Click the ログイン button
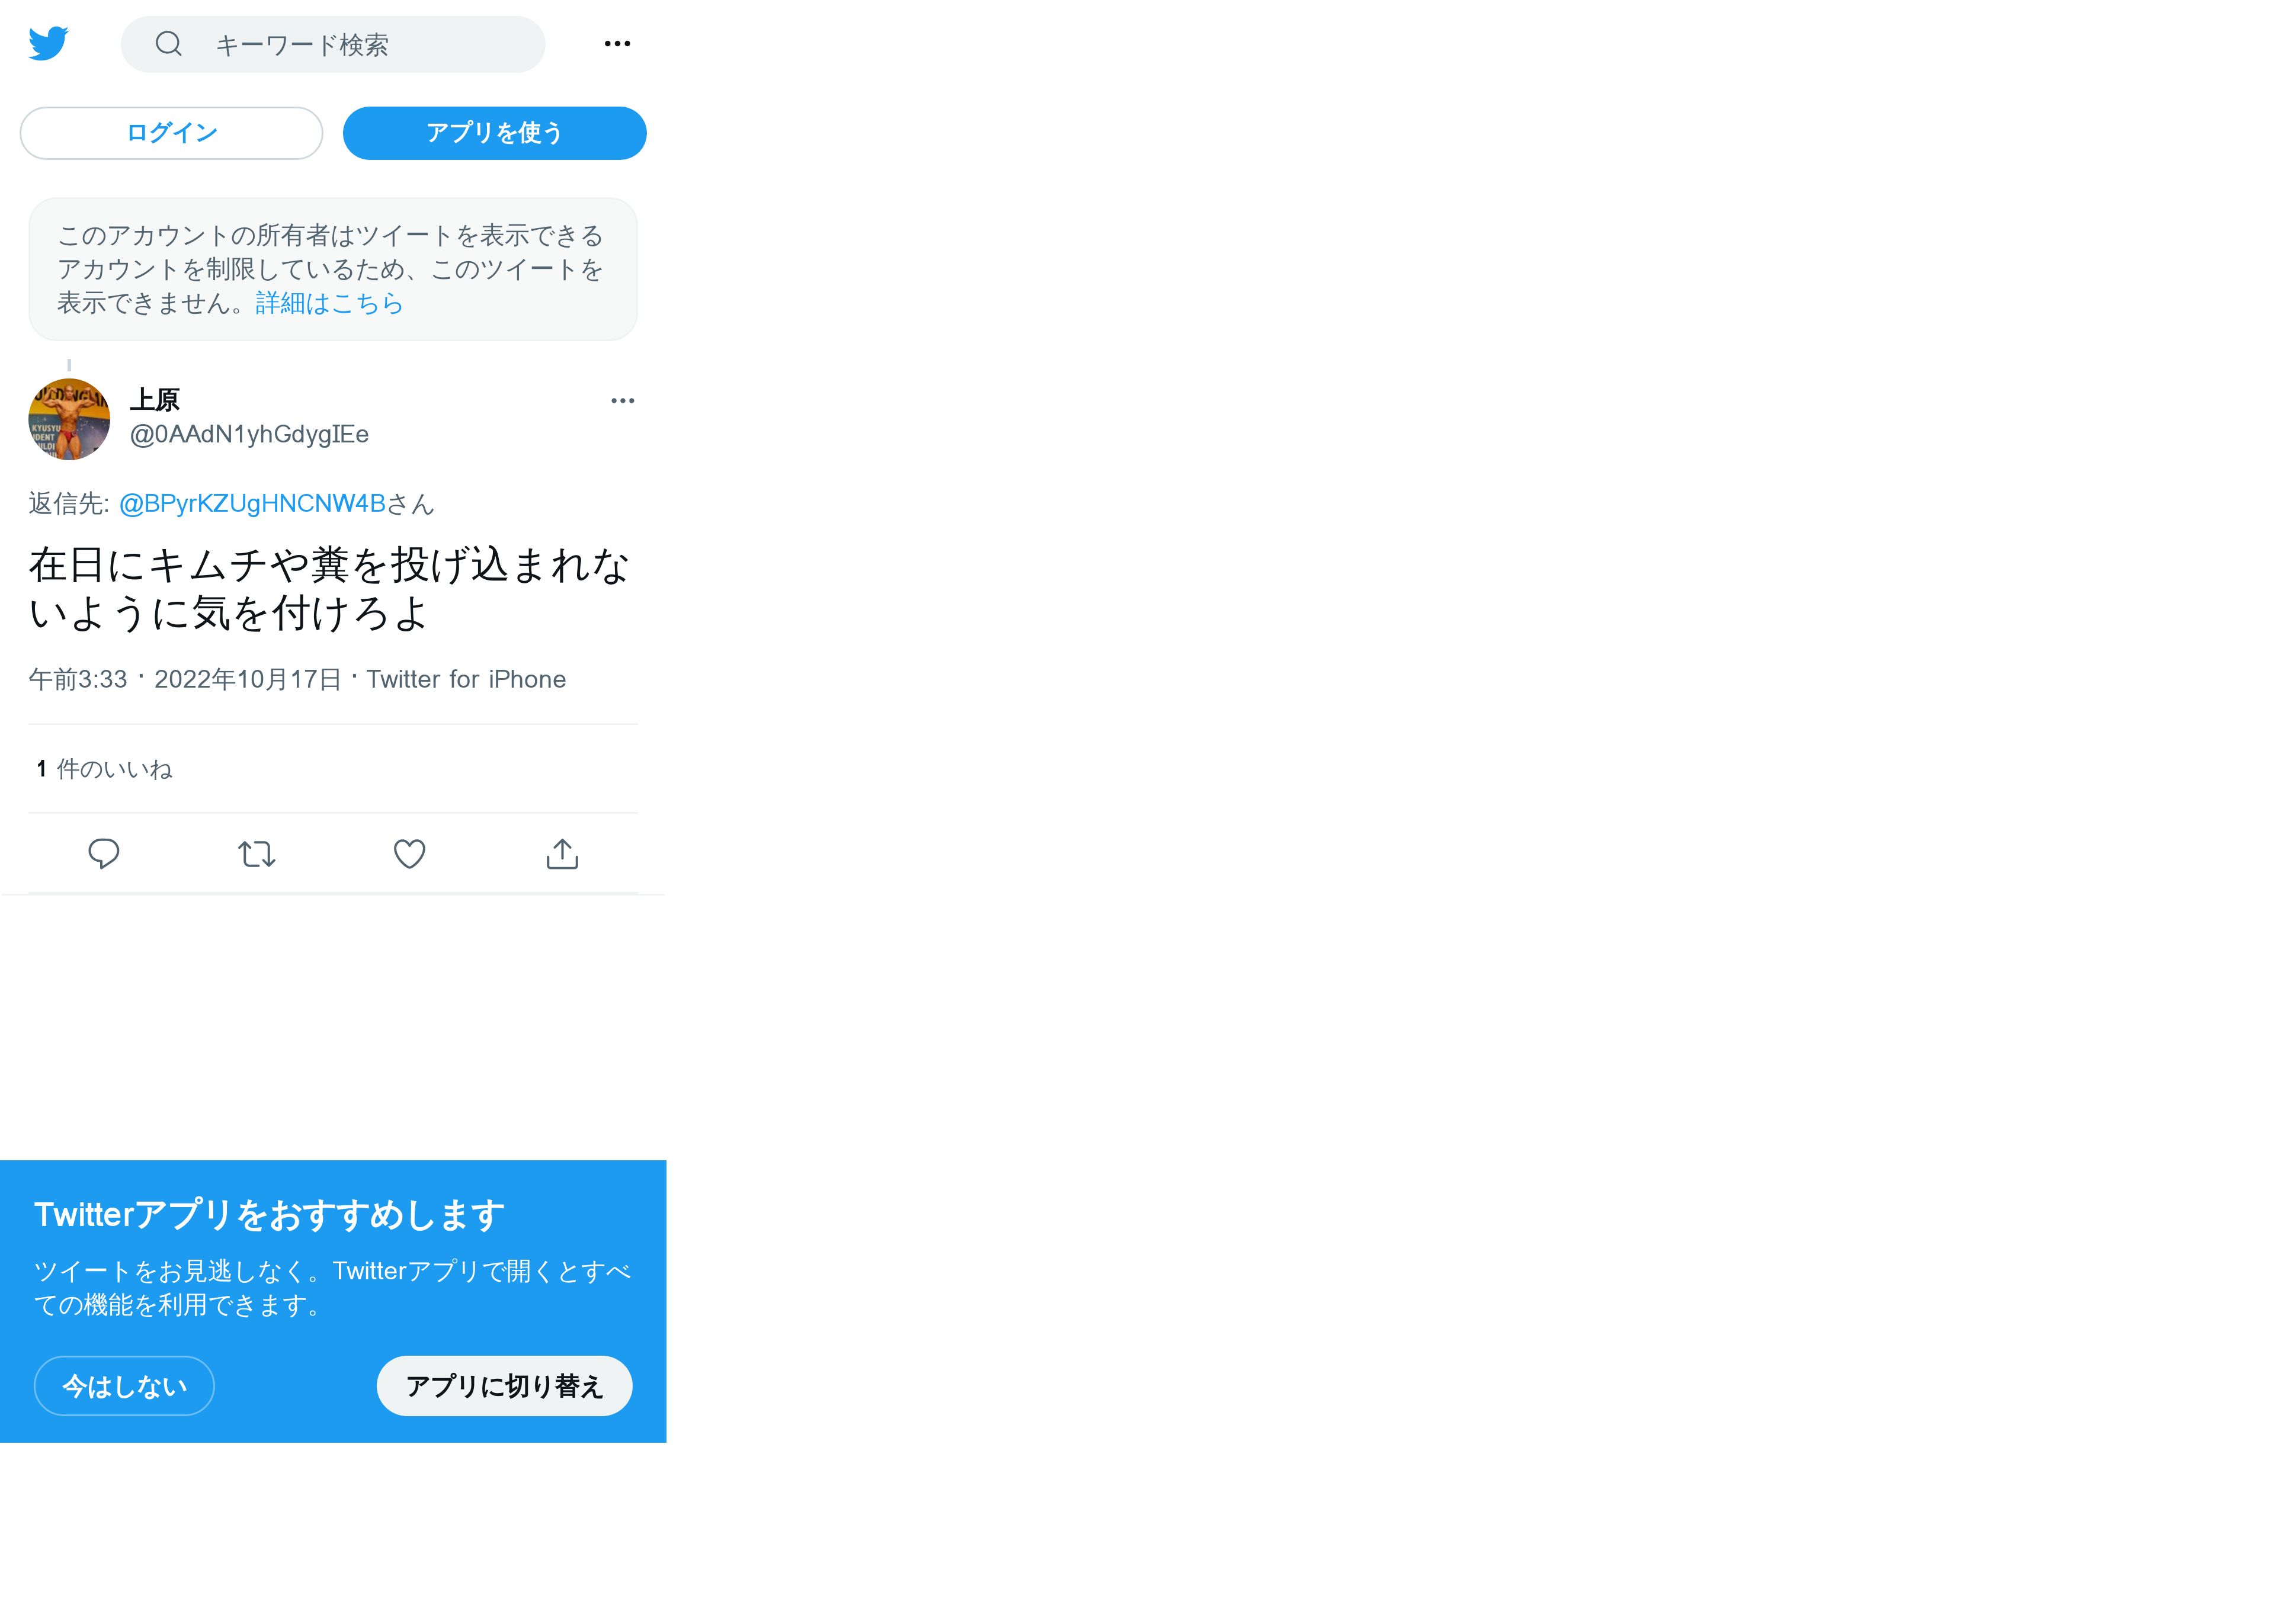This screenshot has height=1624, width=2282. 171,133
